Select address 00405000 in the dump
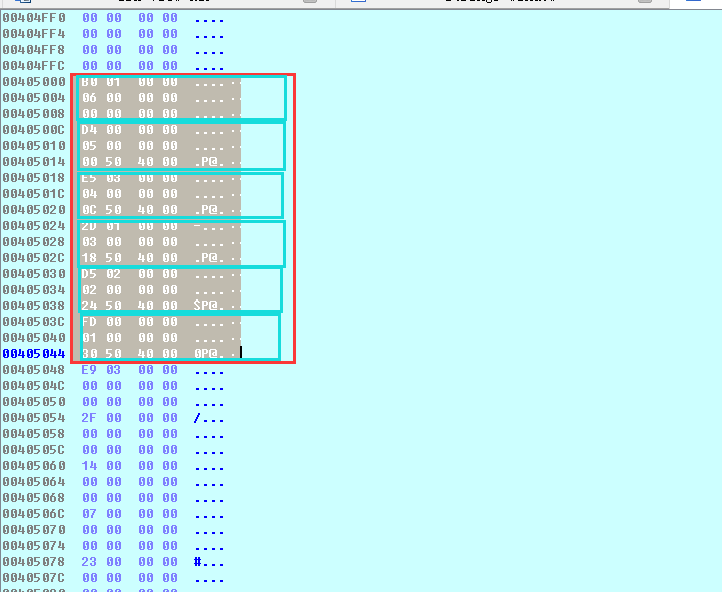Viewport: 722px width, 592px height. click(34, 82)
